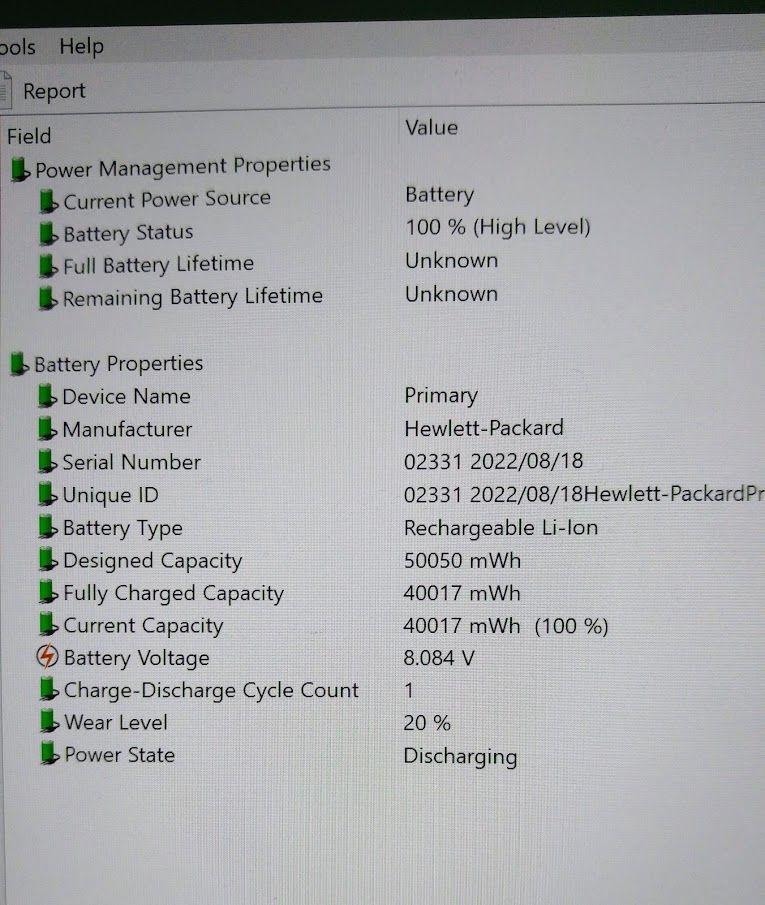Click the '20 %' wear level value
The width and height of the screenshot is (765, 905).
point(427,723)
